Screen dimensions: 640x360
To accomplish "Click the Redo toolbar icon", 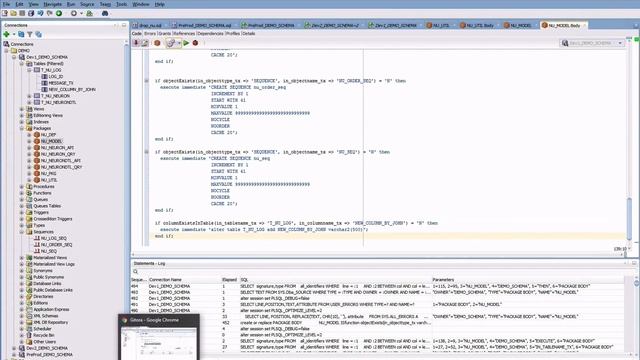I will [49, 13].
